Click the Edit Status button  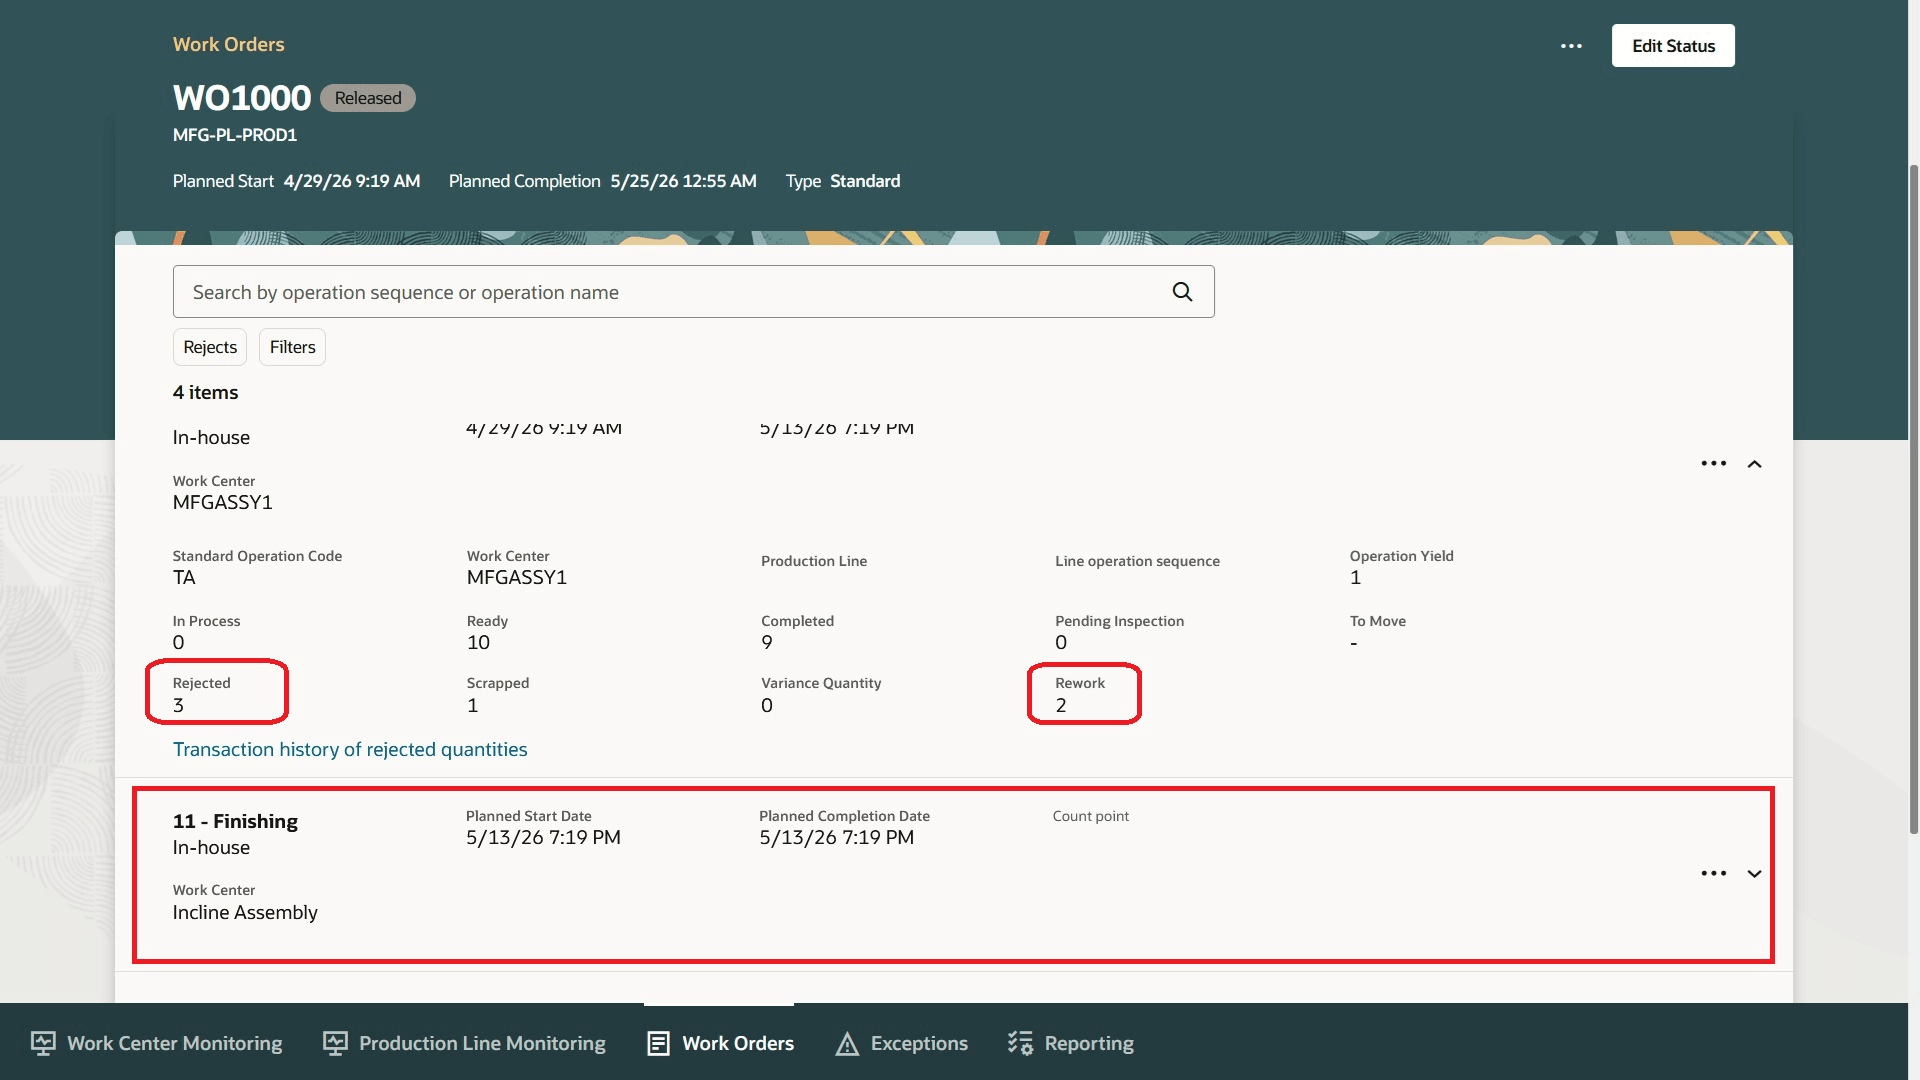click(x=1673, y=46)
